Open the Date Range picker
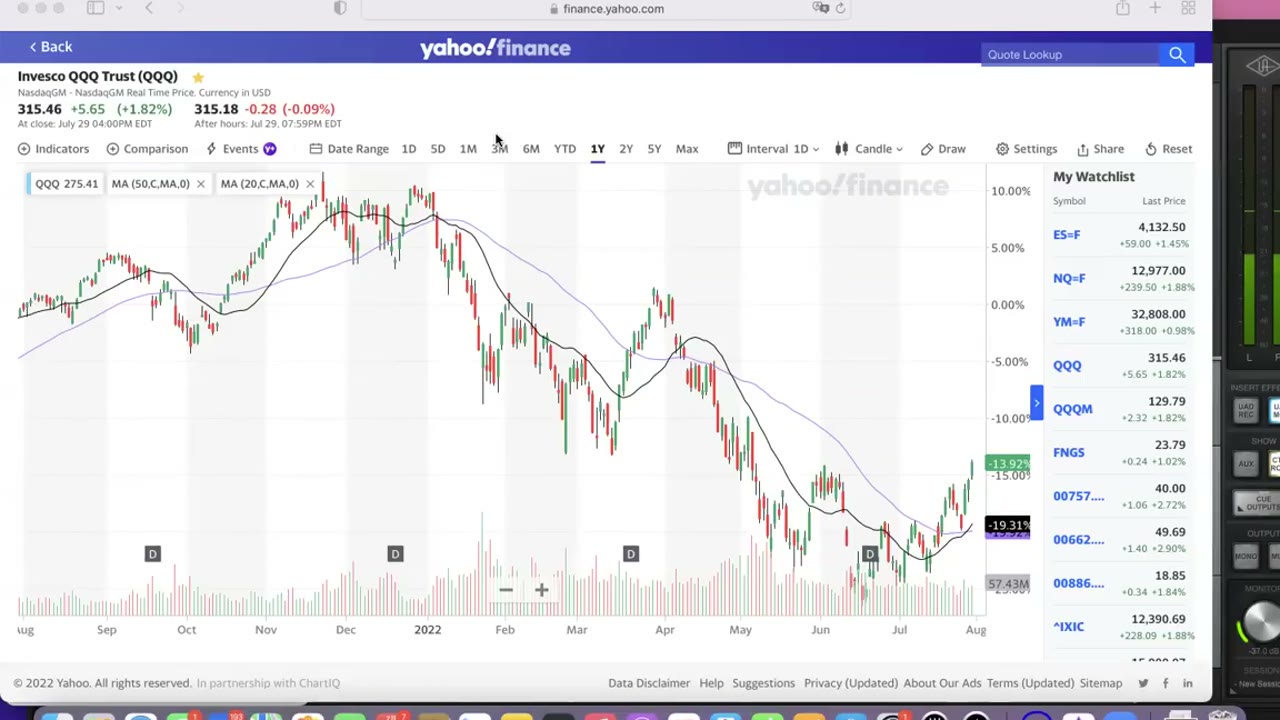The width and height of the screenshot is (1280, 720). tap(349, 149)
